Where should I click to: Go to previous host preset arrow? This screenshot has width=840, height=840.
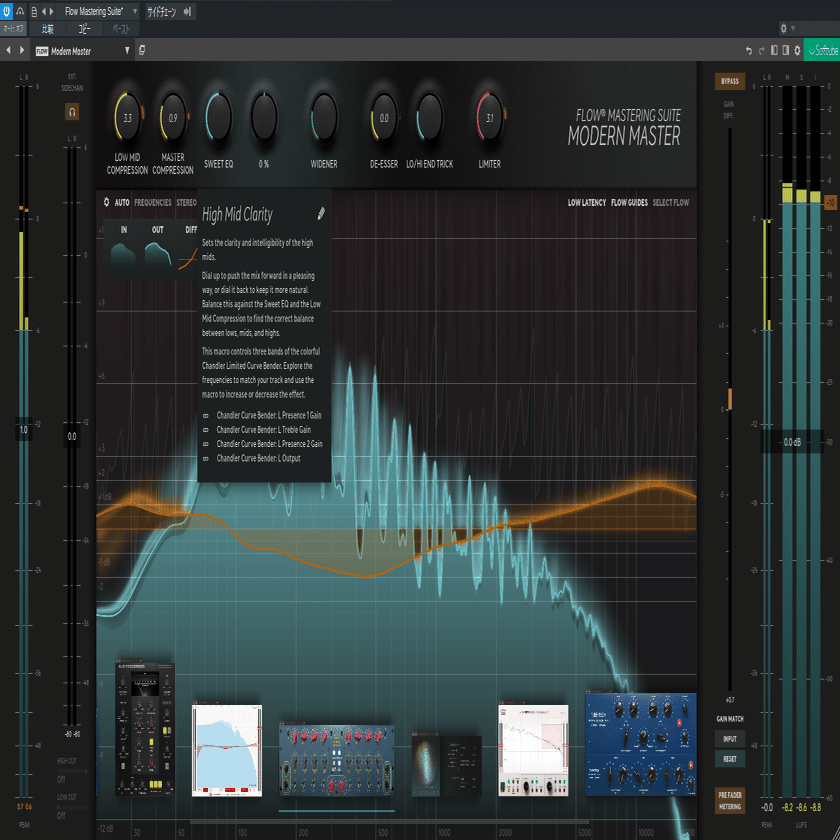(x=44, y=11)
